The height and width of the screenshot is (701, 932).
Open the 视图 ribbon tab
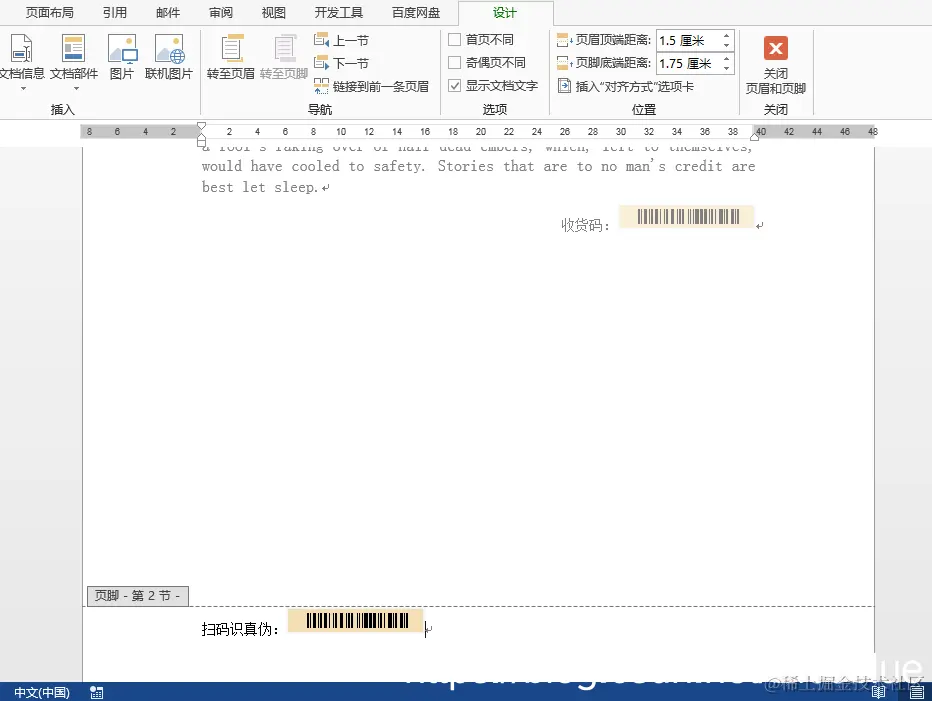coord(273,12)
